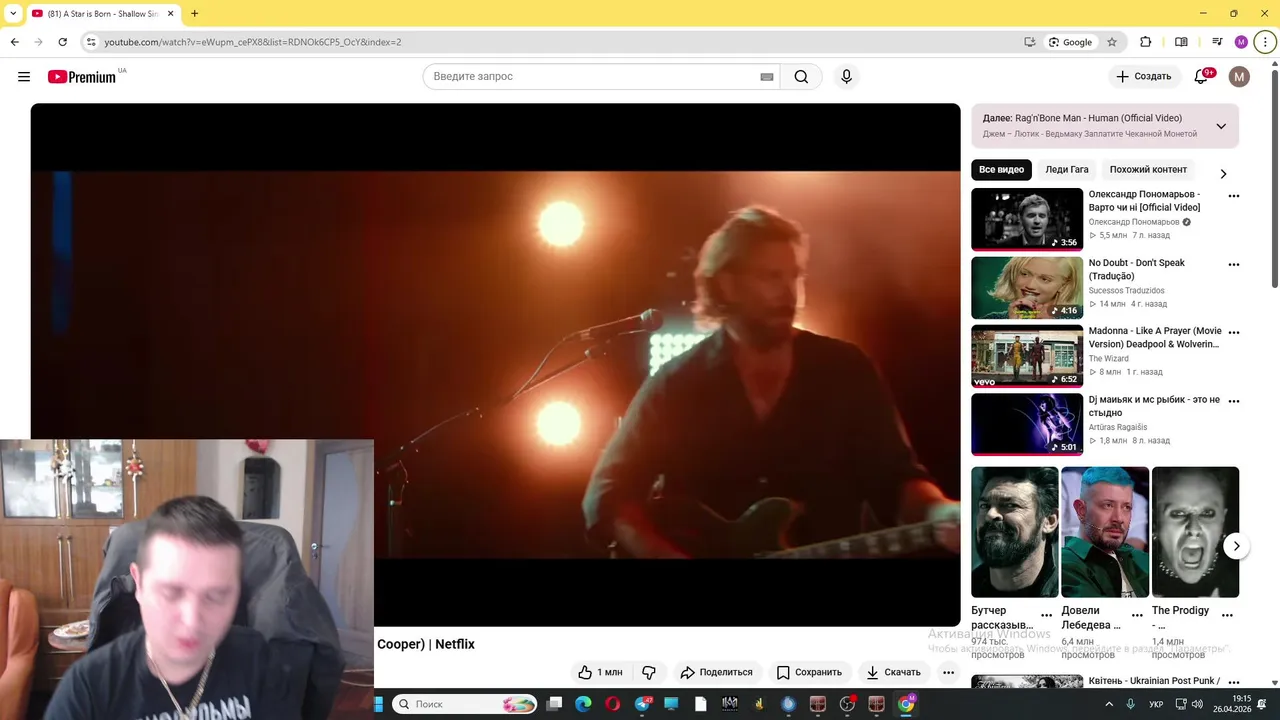Select the Все видео chip
This screenshot has width=1280, height=720.
pos(1001,169)
